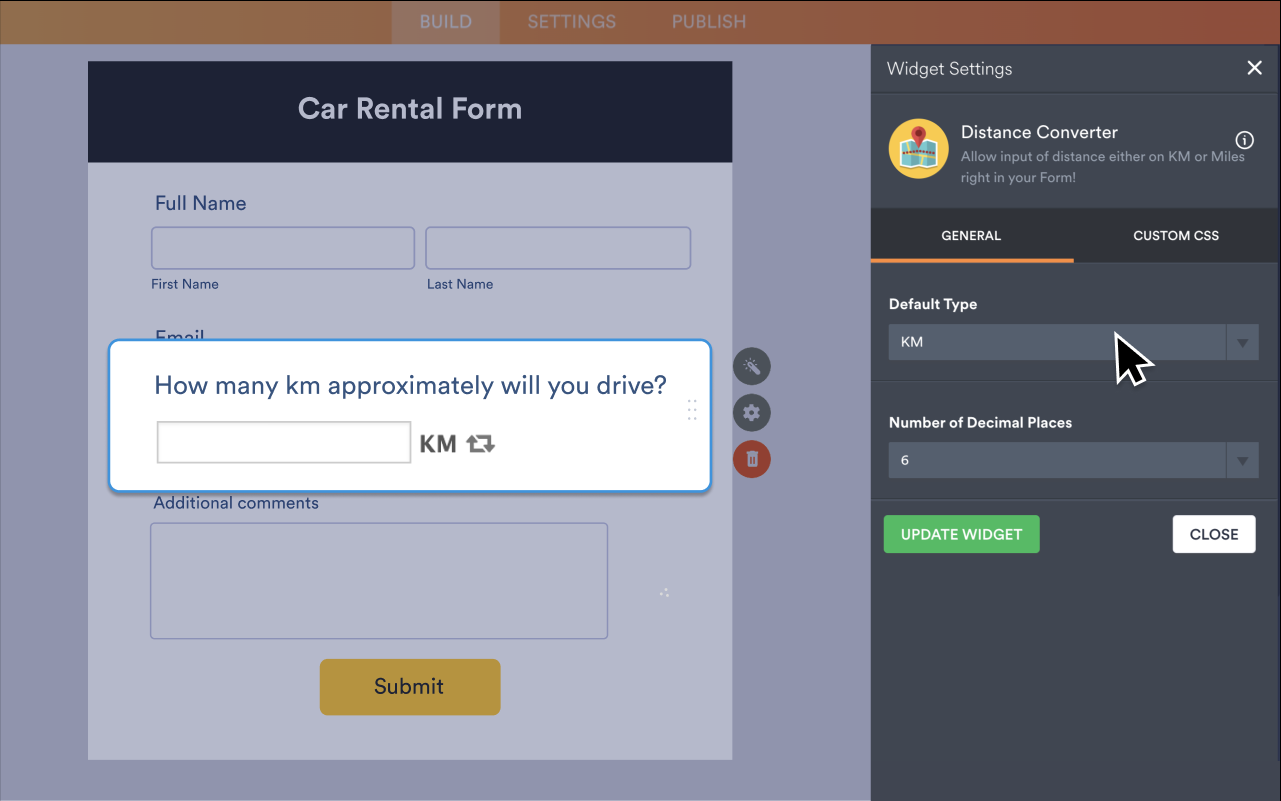Click the magic wand widget icon
This screenshot has width=1281, height=801.
(752, 367)
